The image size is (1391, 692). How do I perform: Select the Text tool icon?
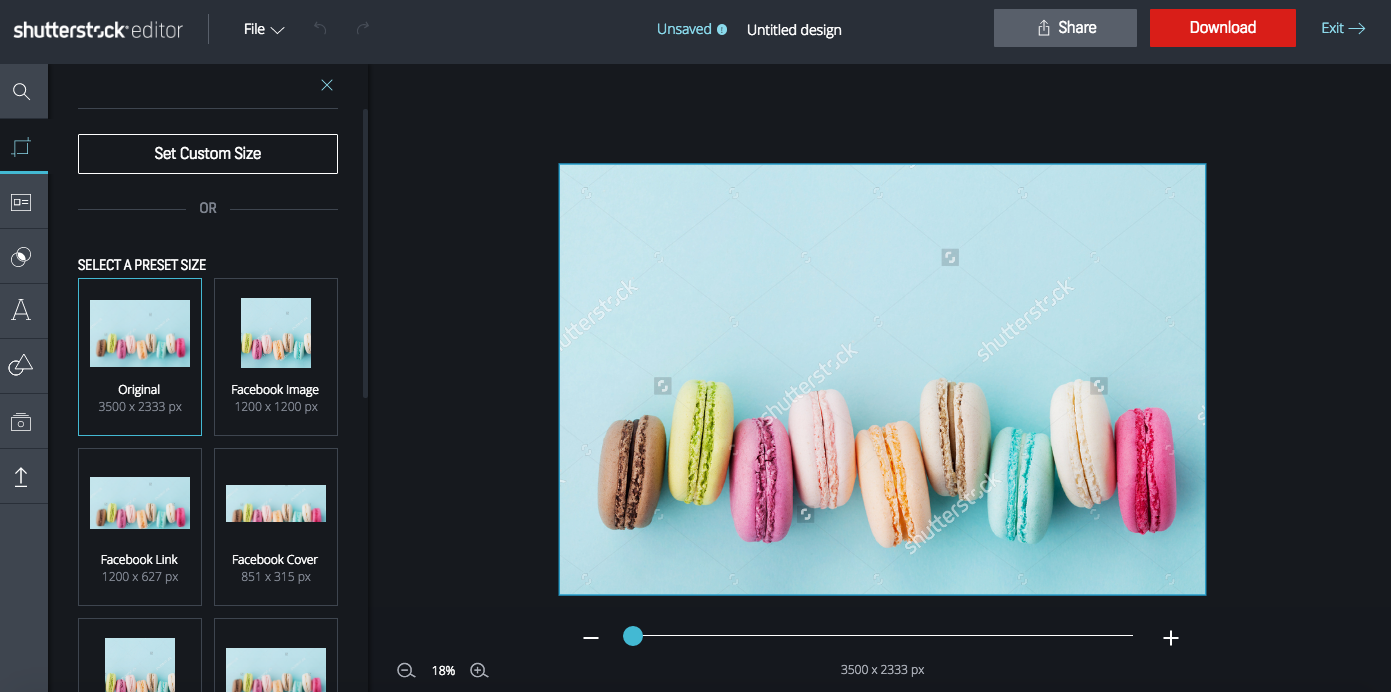(21, 311)
